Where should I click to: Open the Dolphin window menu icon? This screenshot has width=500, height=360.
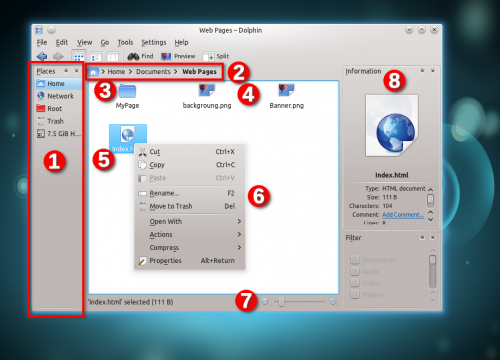pos(39,30)
